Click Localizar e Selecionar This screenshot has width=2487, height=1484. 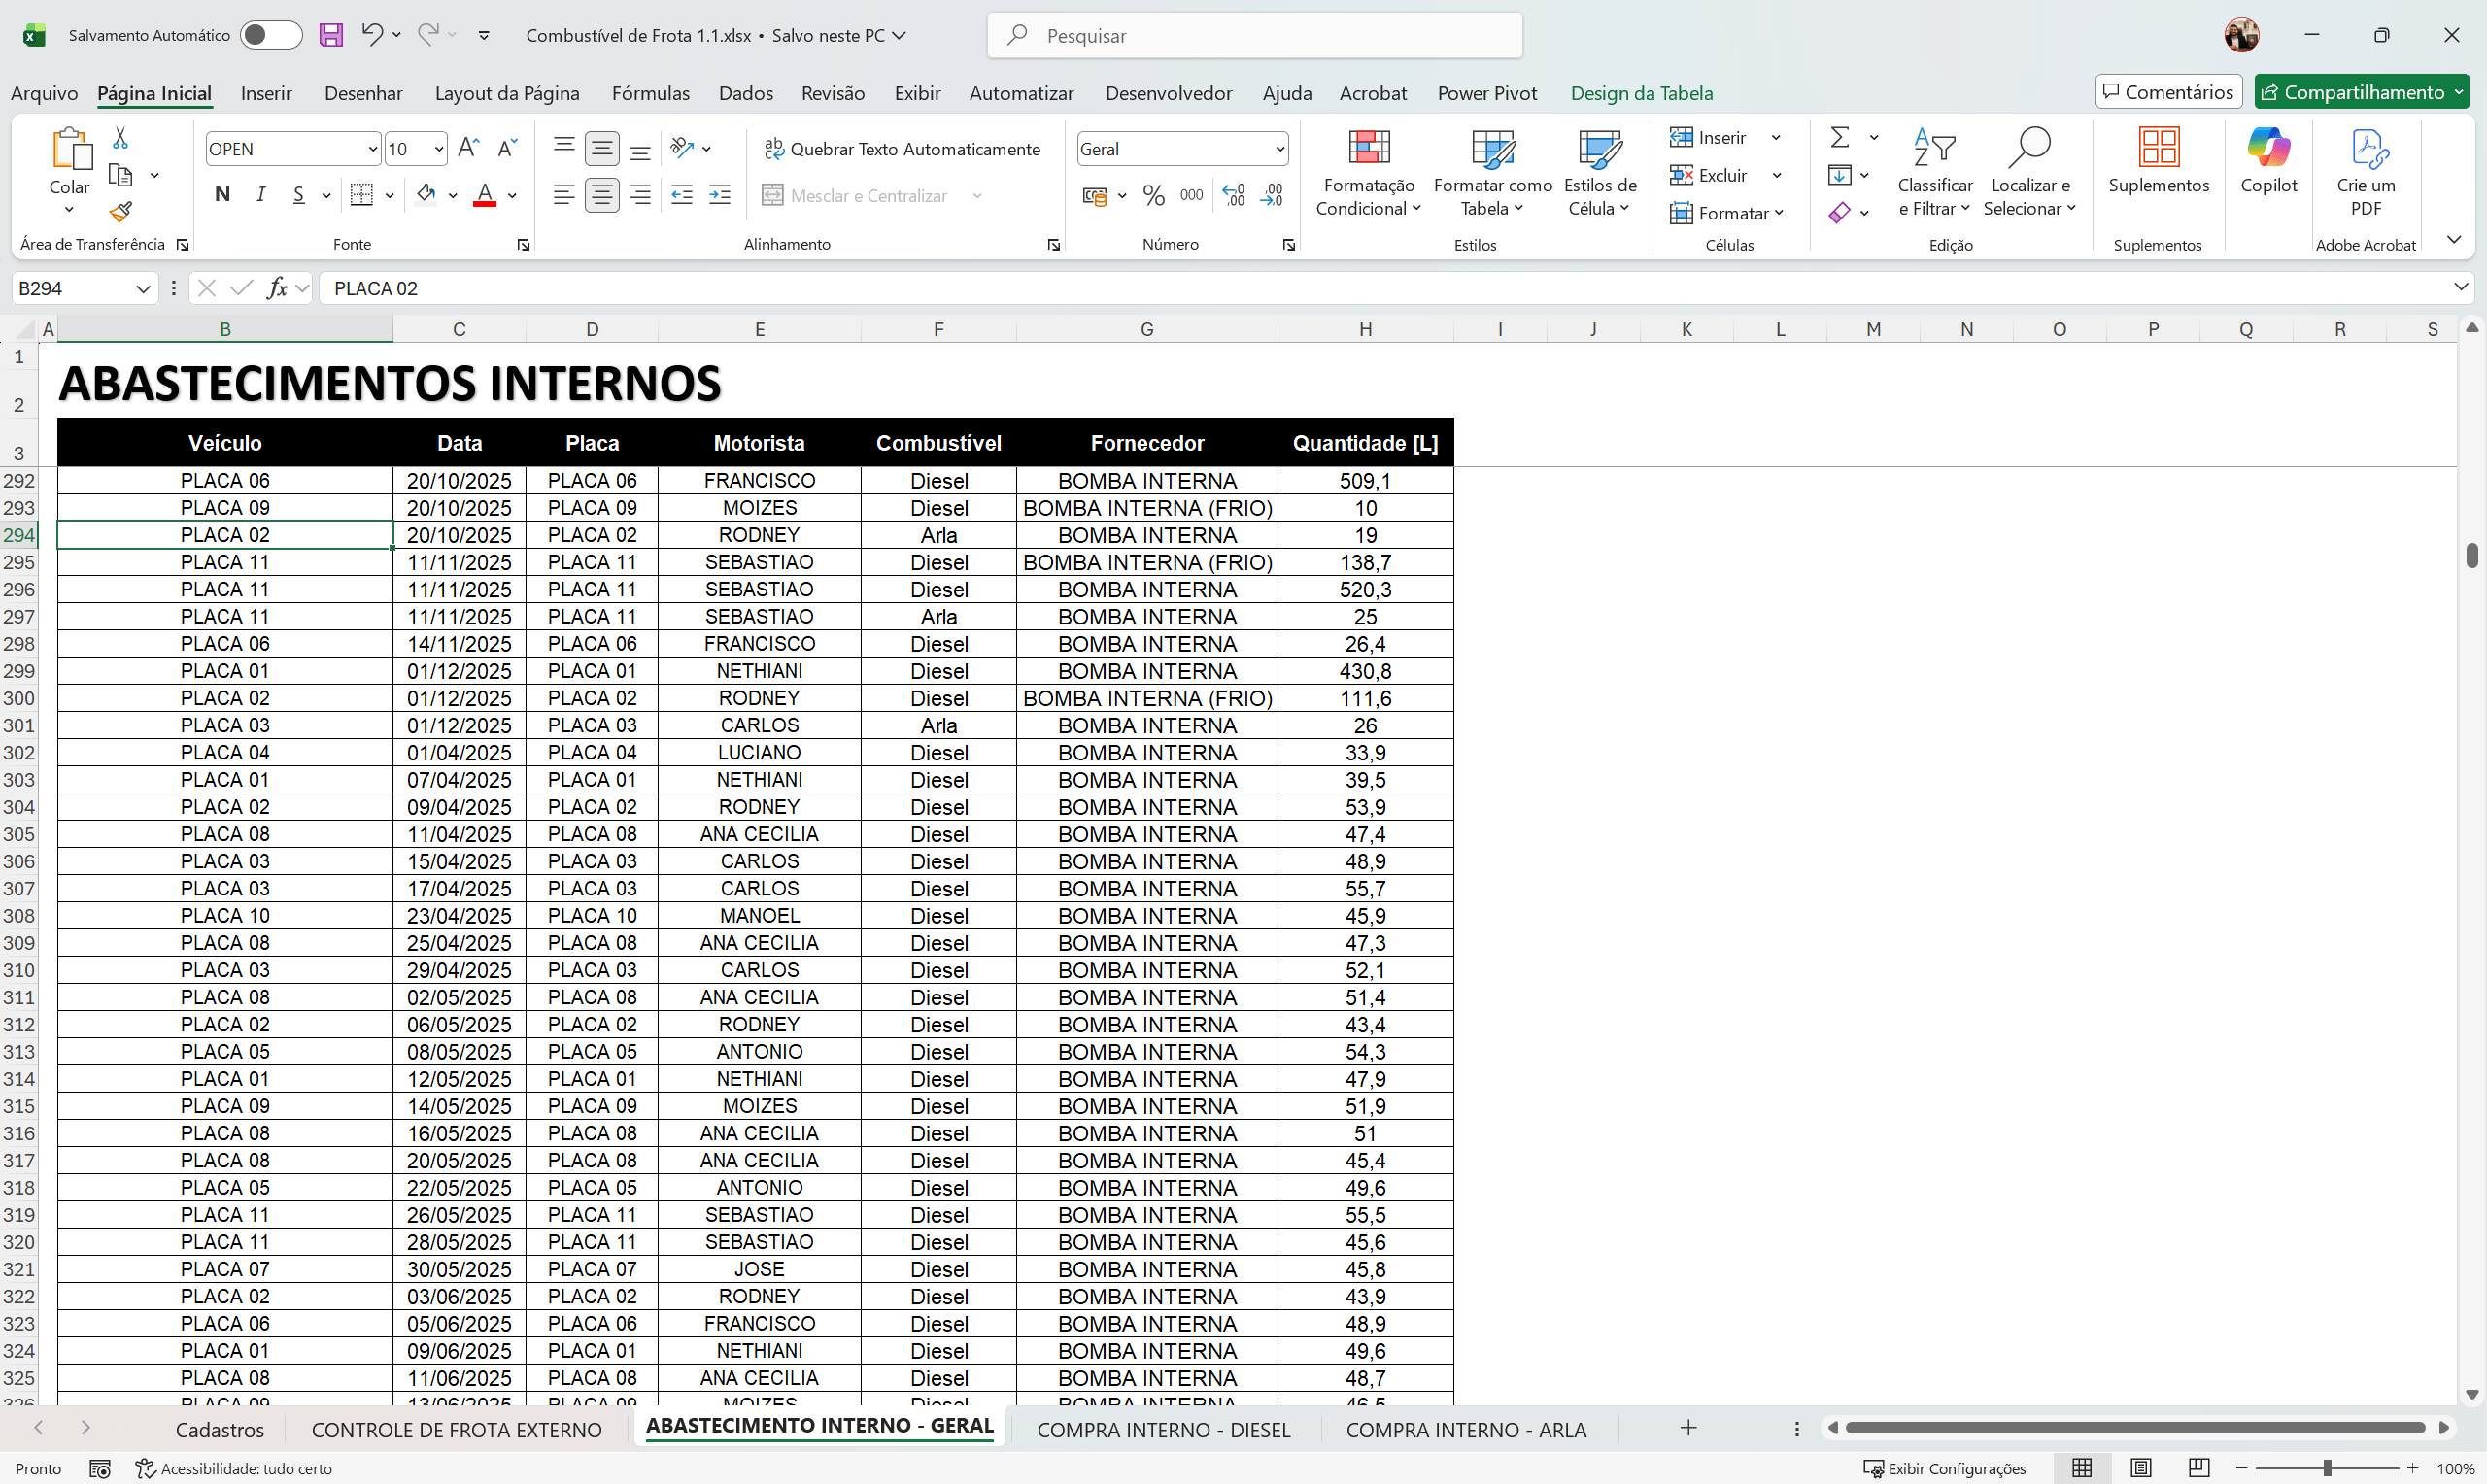click(x=2030, y=171)
